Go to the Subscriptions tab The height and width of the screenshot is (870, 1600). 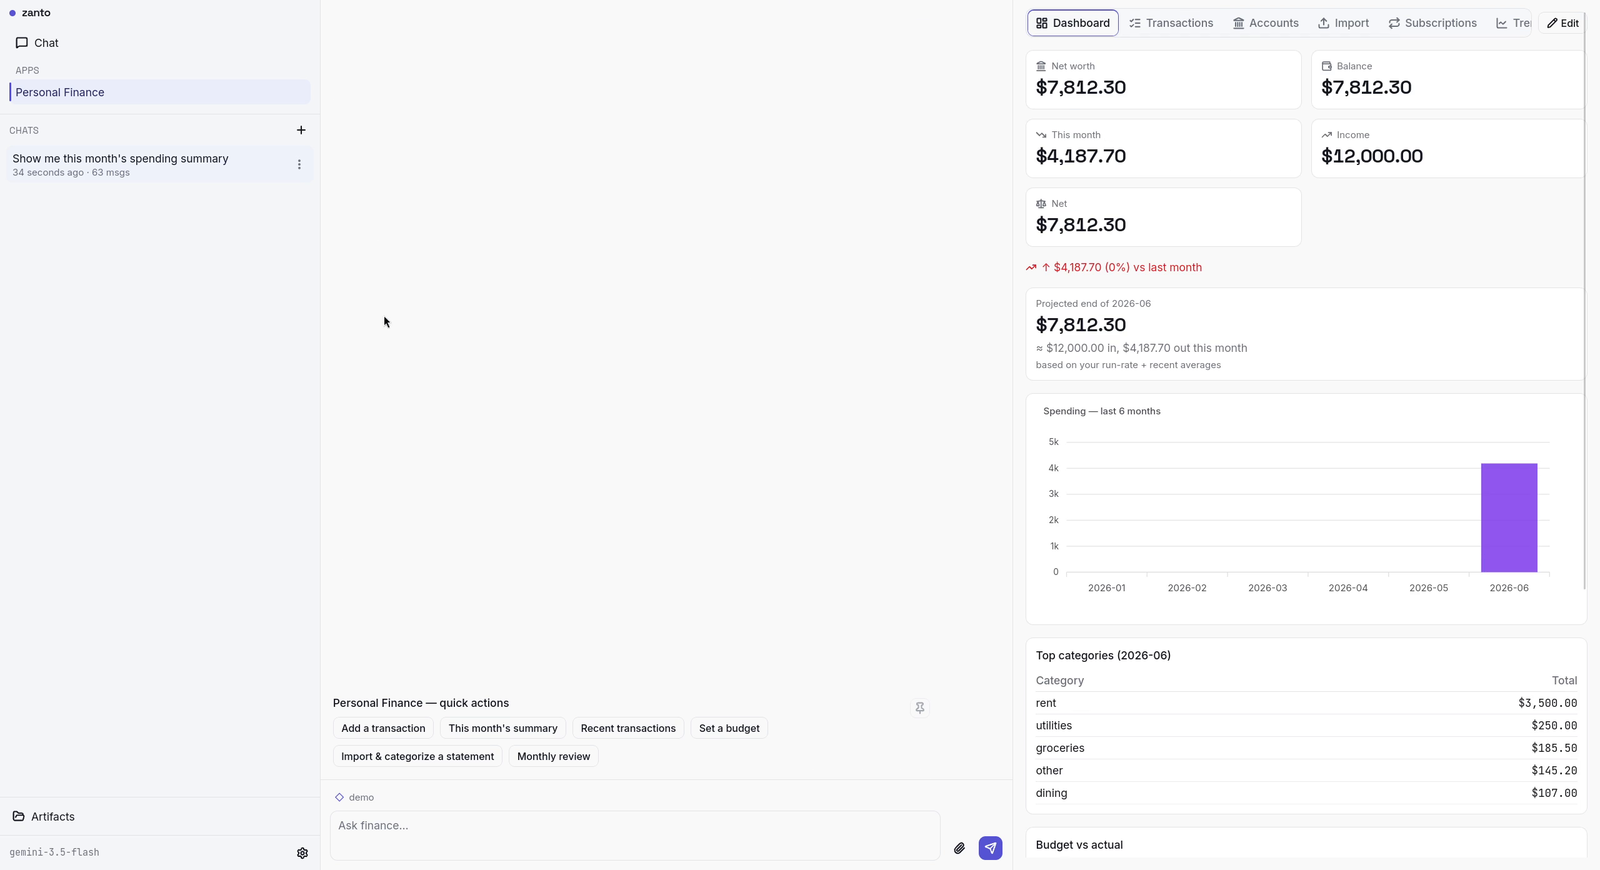tap(1432, 23)
